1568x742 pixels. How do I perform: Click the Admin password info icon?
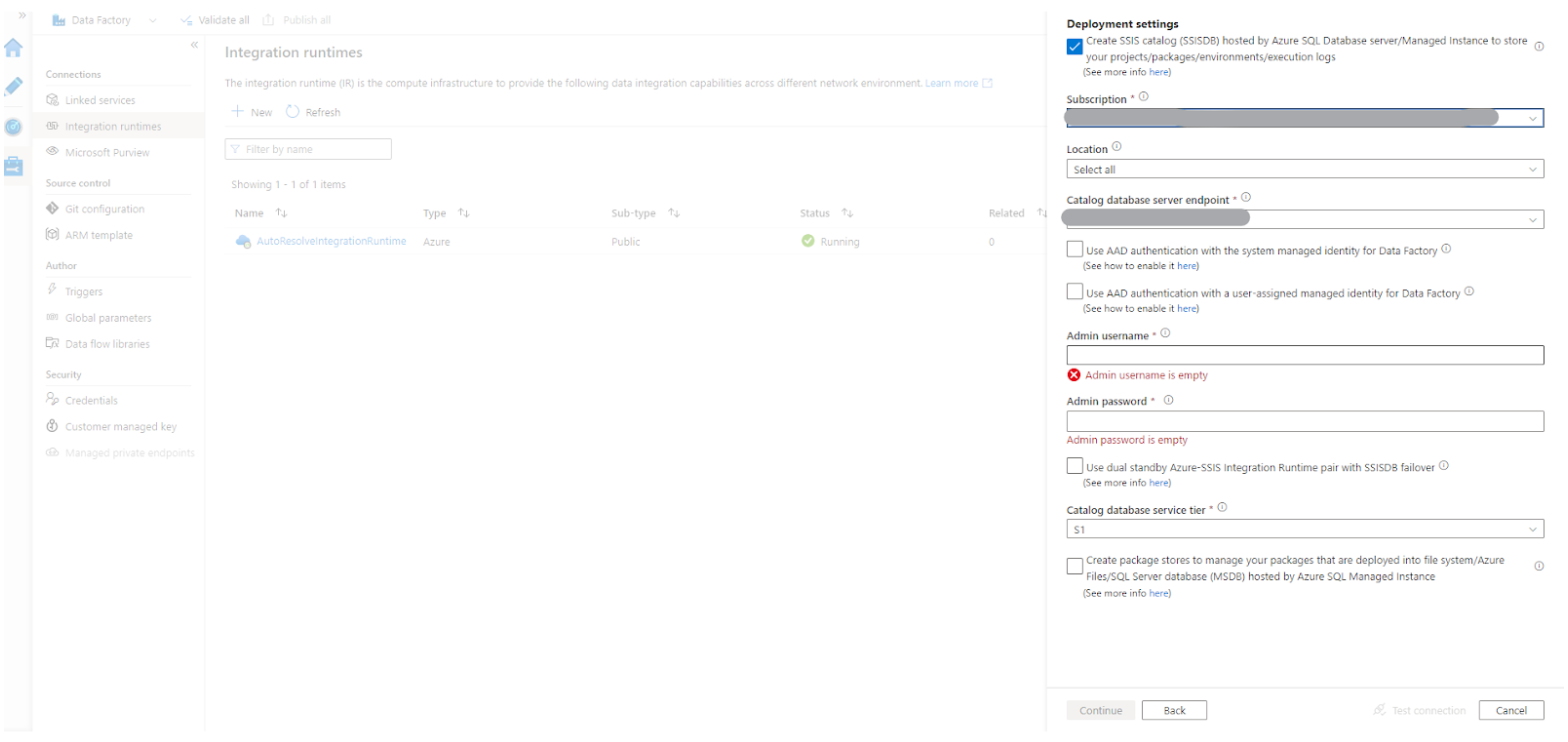(1168, 400)
